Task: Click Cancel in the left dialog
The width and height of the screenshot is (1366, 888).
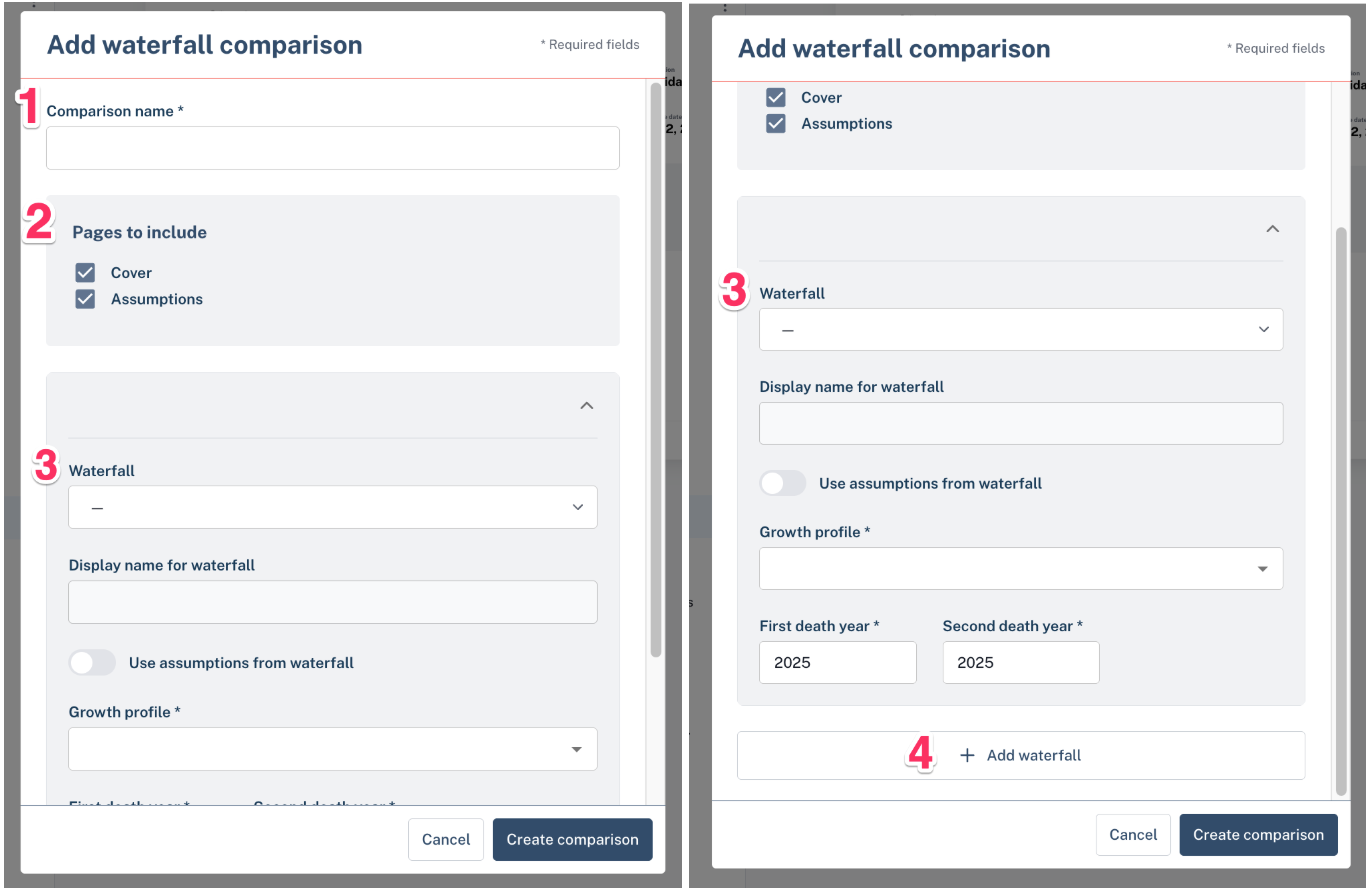Action: [446, 840]
